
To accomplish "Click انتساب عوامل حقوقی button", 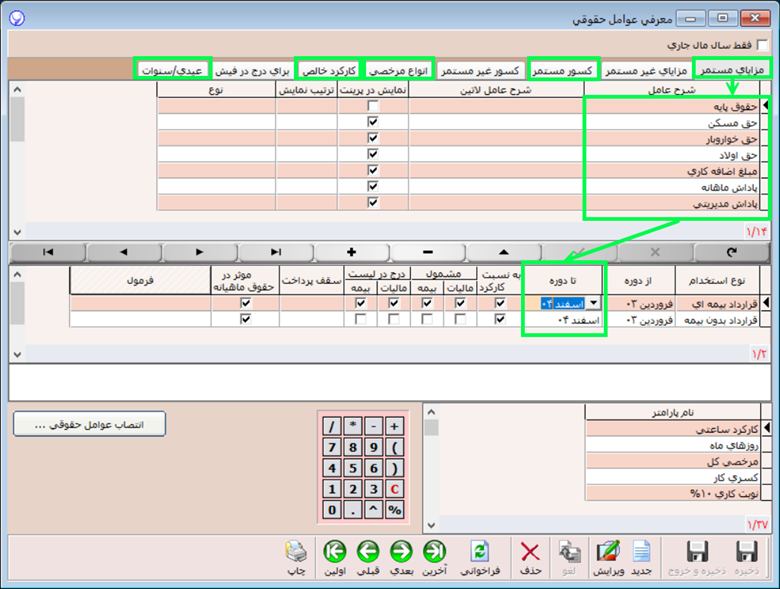I will pyautogui.click(x=90, y=424).
